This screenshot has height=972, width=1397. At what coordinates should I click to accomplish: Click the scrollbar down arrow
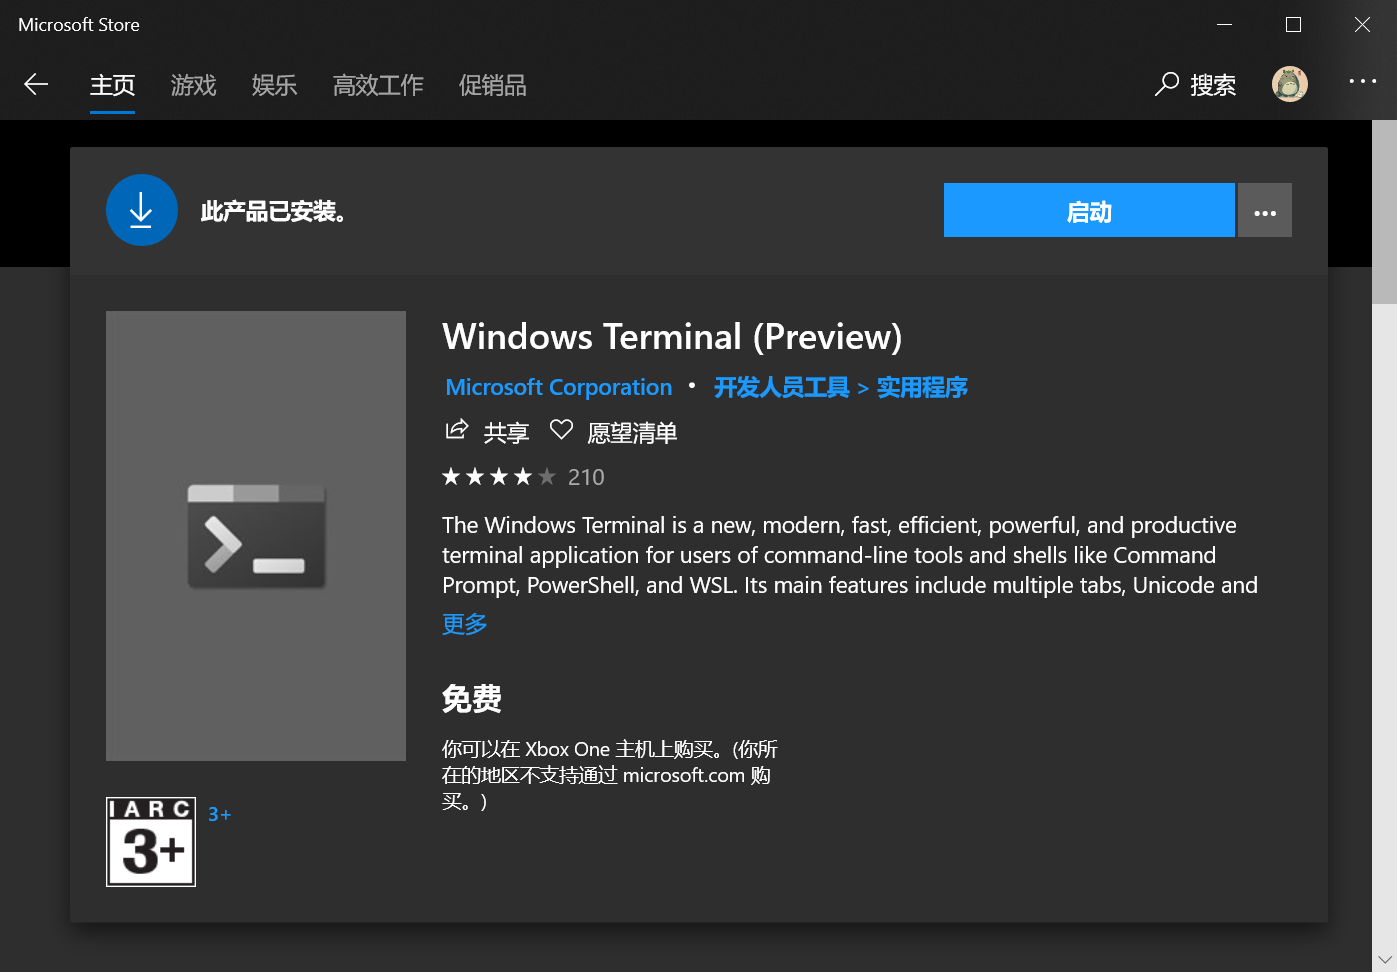click(1384, 960)
